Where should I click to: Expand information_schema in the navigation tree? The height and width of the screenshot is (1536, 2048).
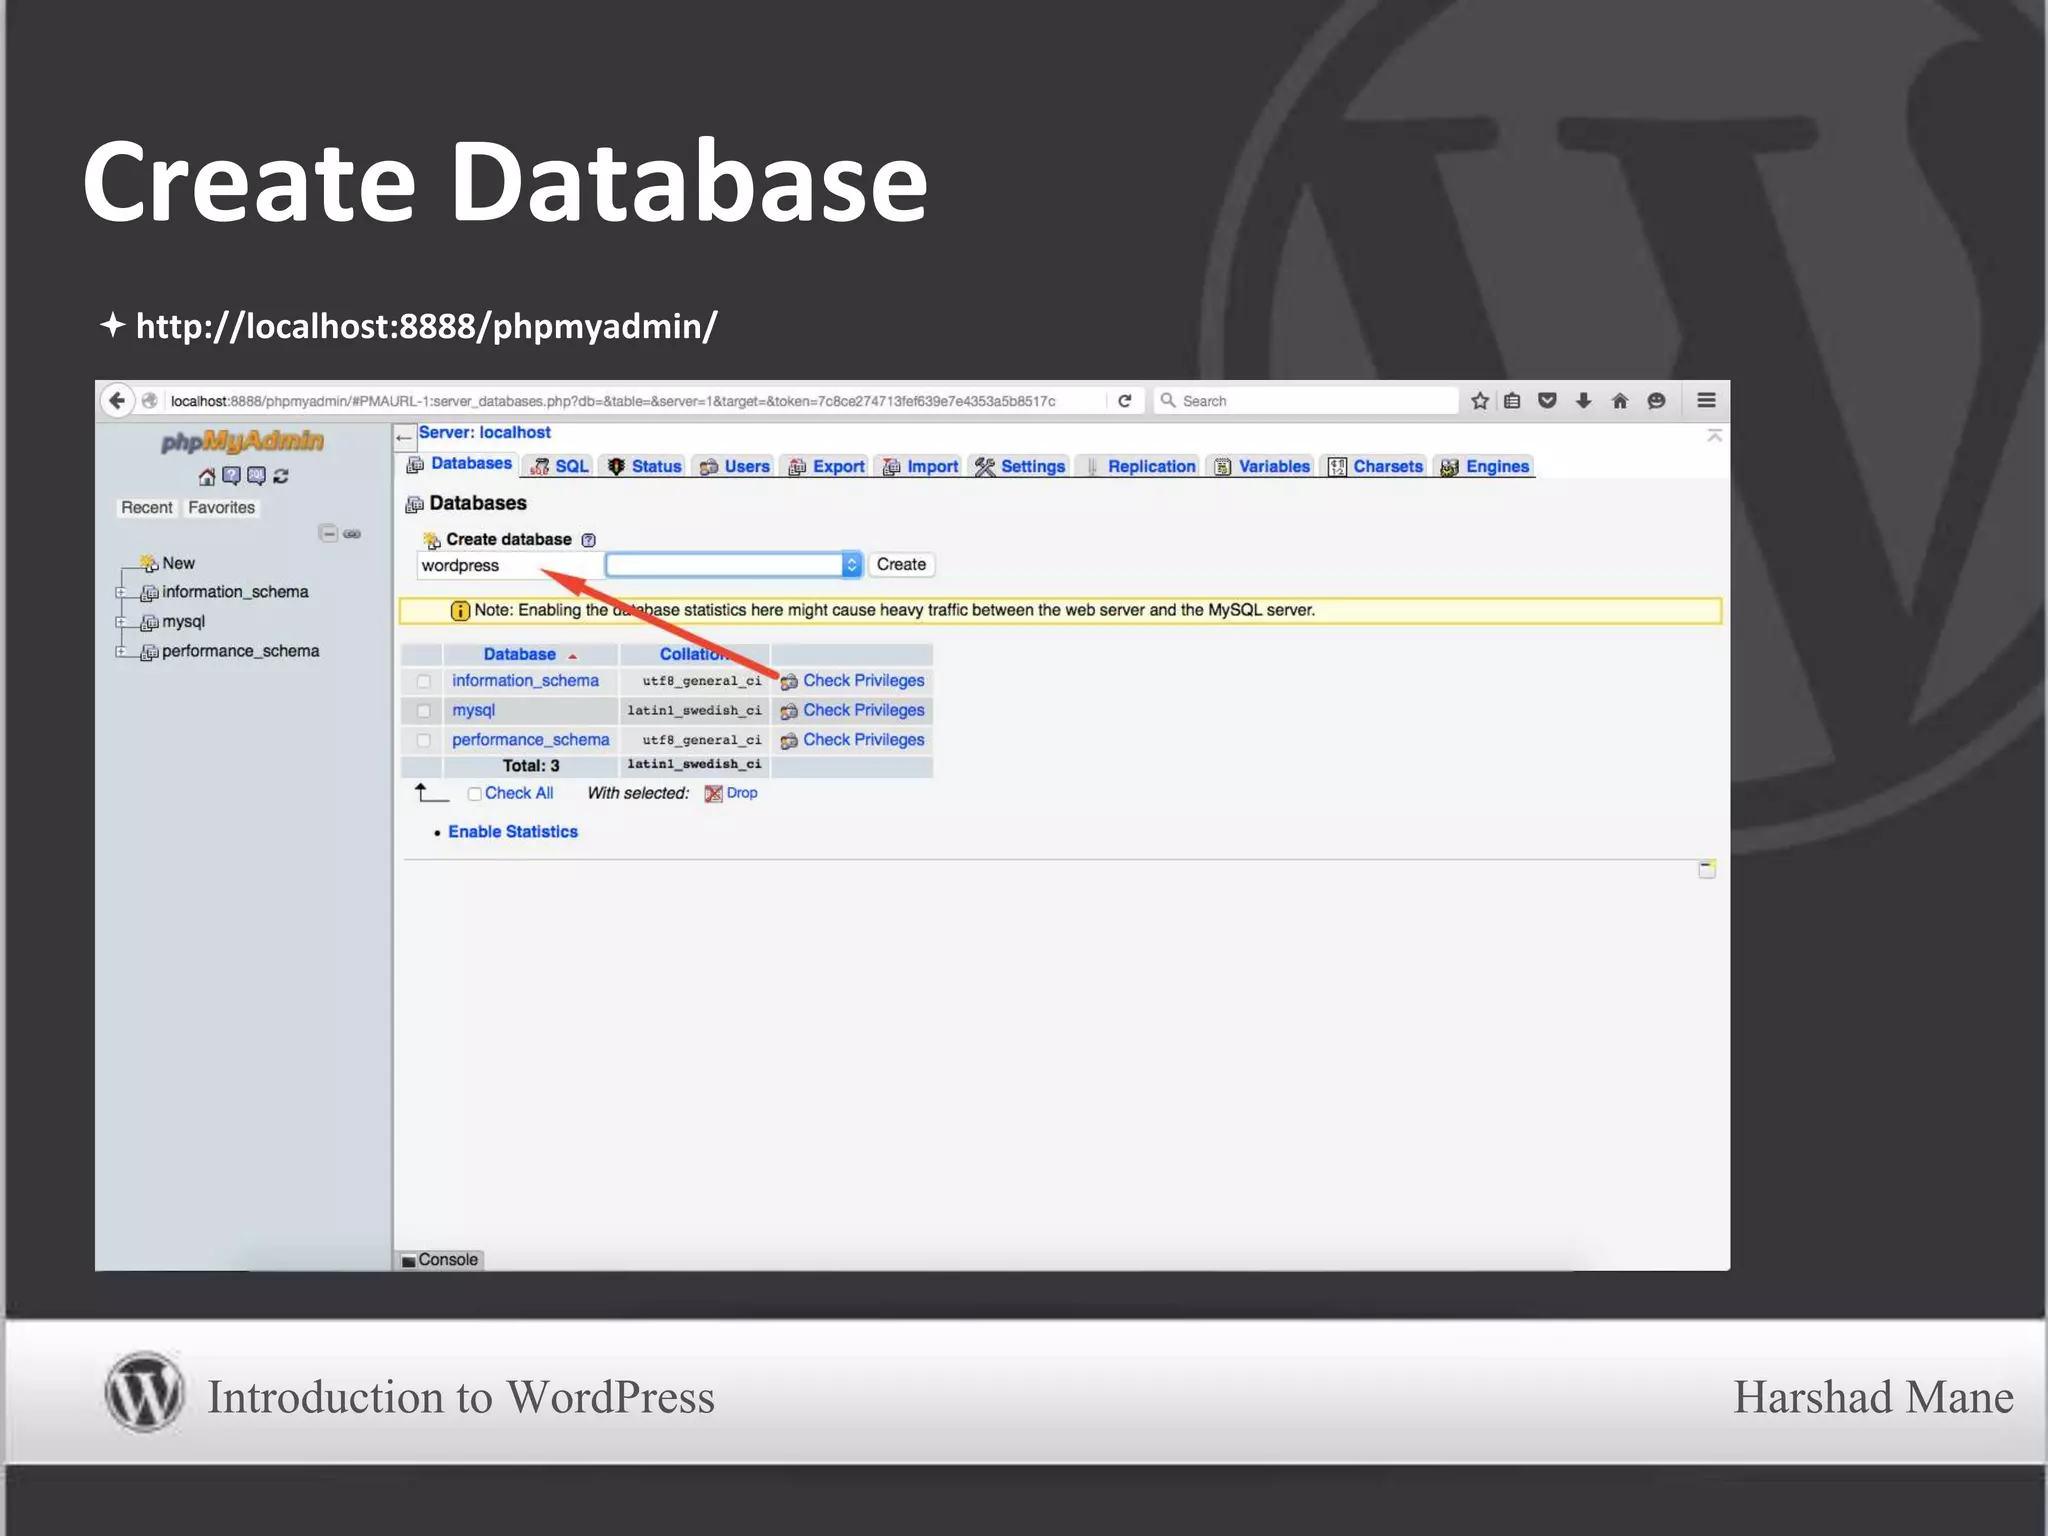[x=121, y=593]
